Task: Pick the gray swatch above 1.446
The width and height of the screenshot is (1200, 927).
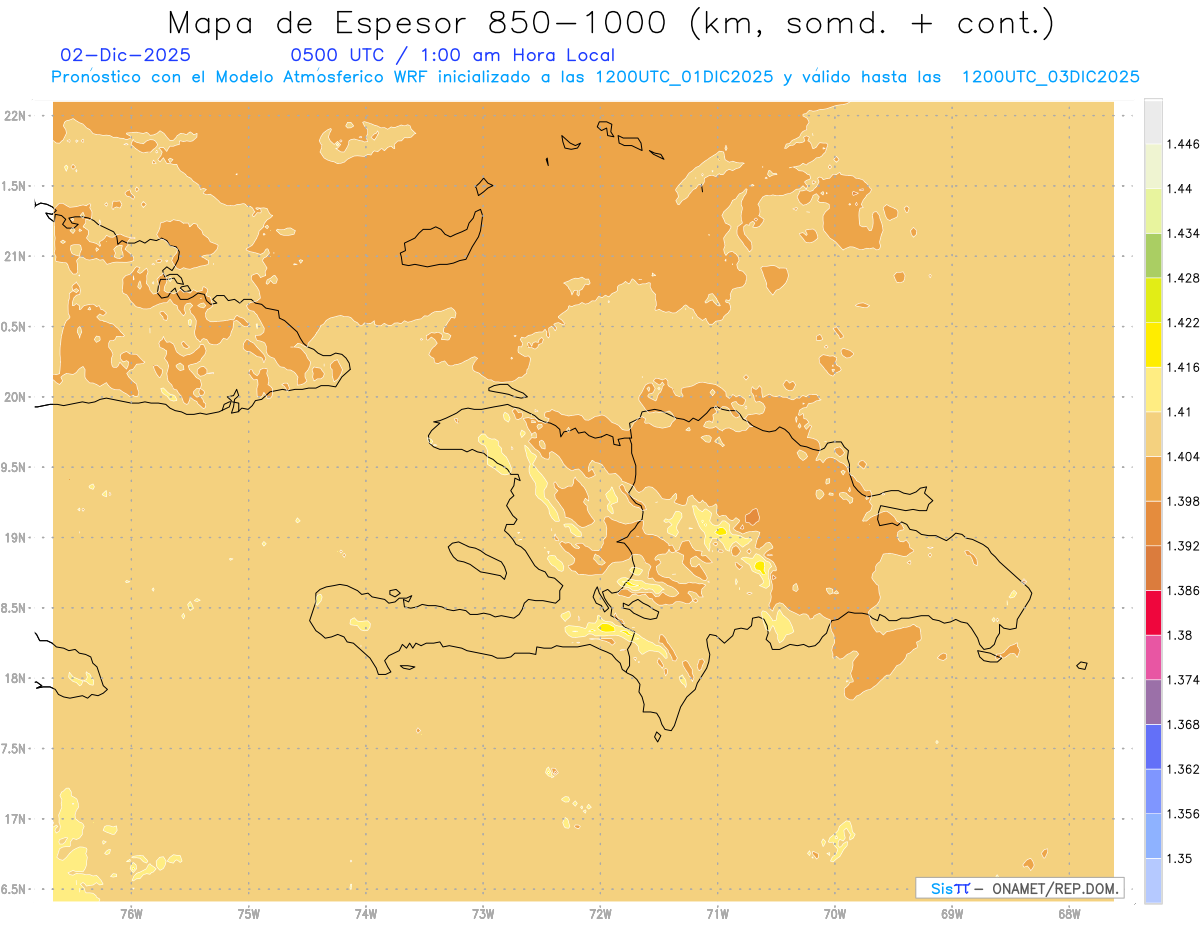Action: click(x=1153, y=121)
